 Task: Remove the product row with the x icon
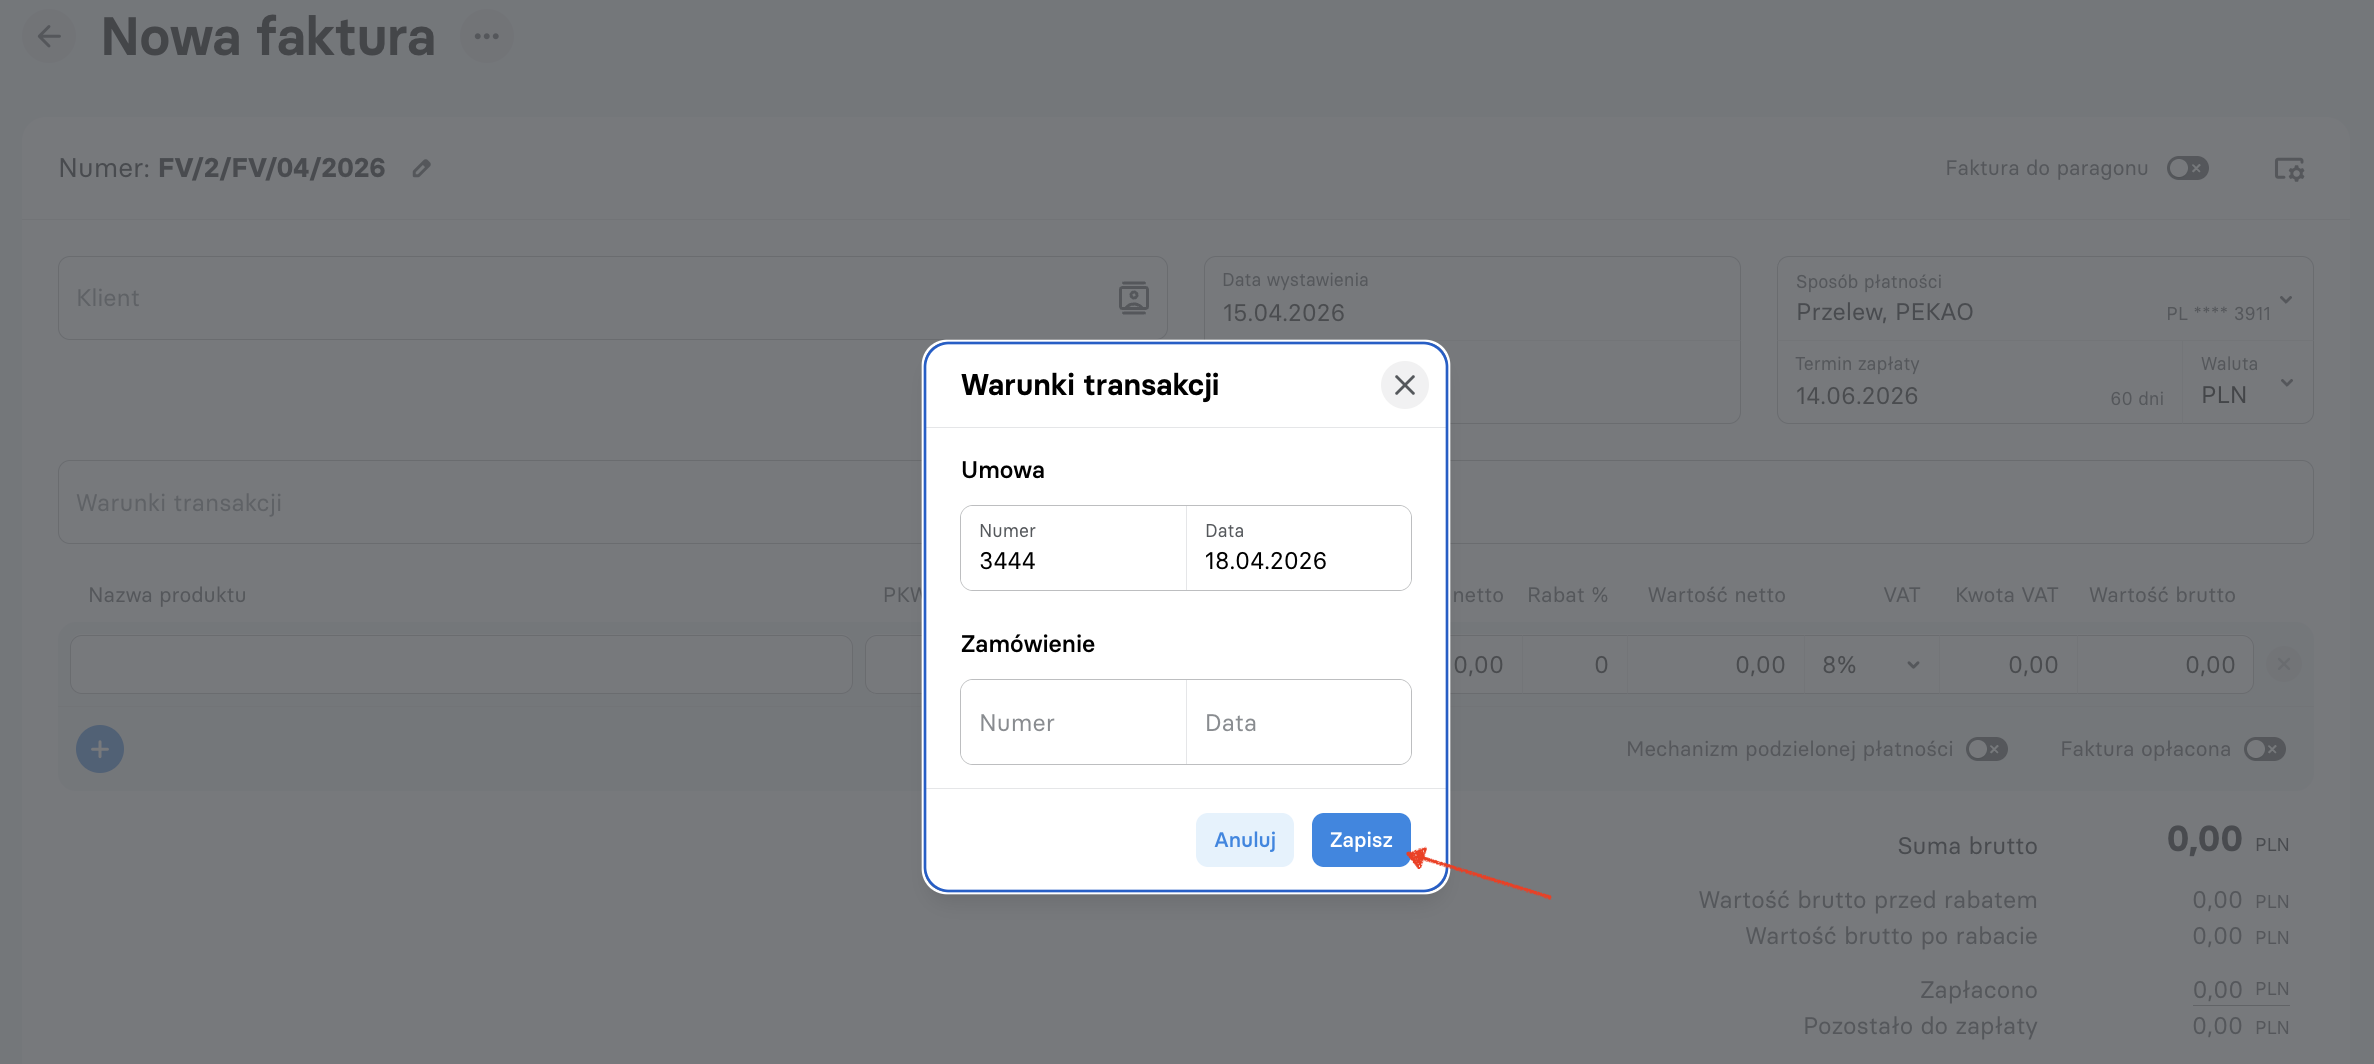[x=2284, y=664]
